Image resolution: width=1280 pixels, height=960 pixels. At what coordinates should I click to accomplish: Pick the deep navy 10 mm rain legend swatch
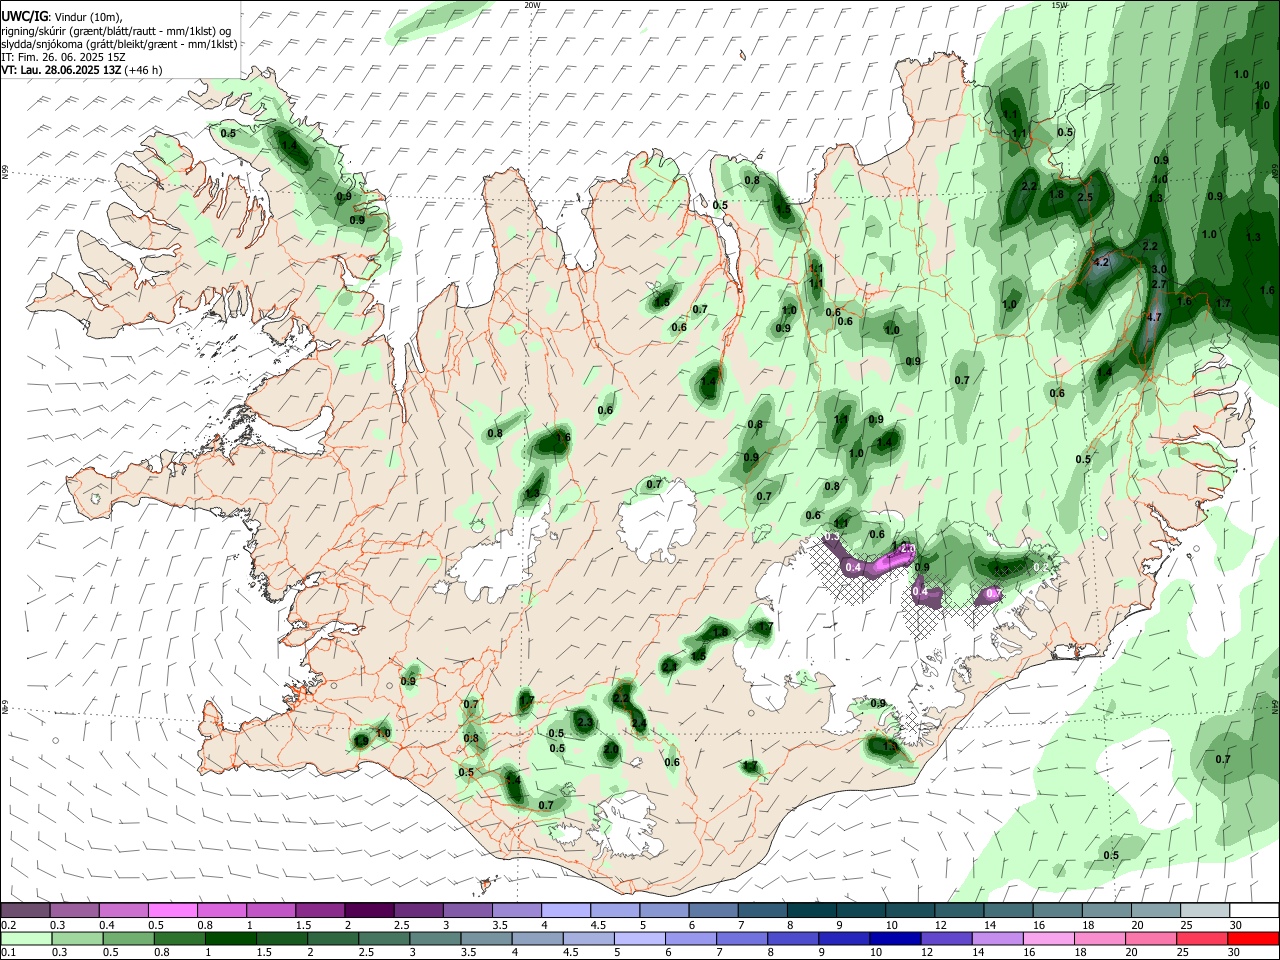pos(893,938)
